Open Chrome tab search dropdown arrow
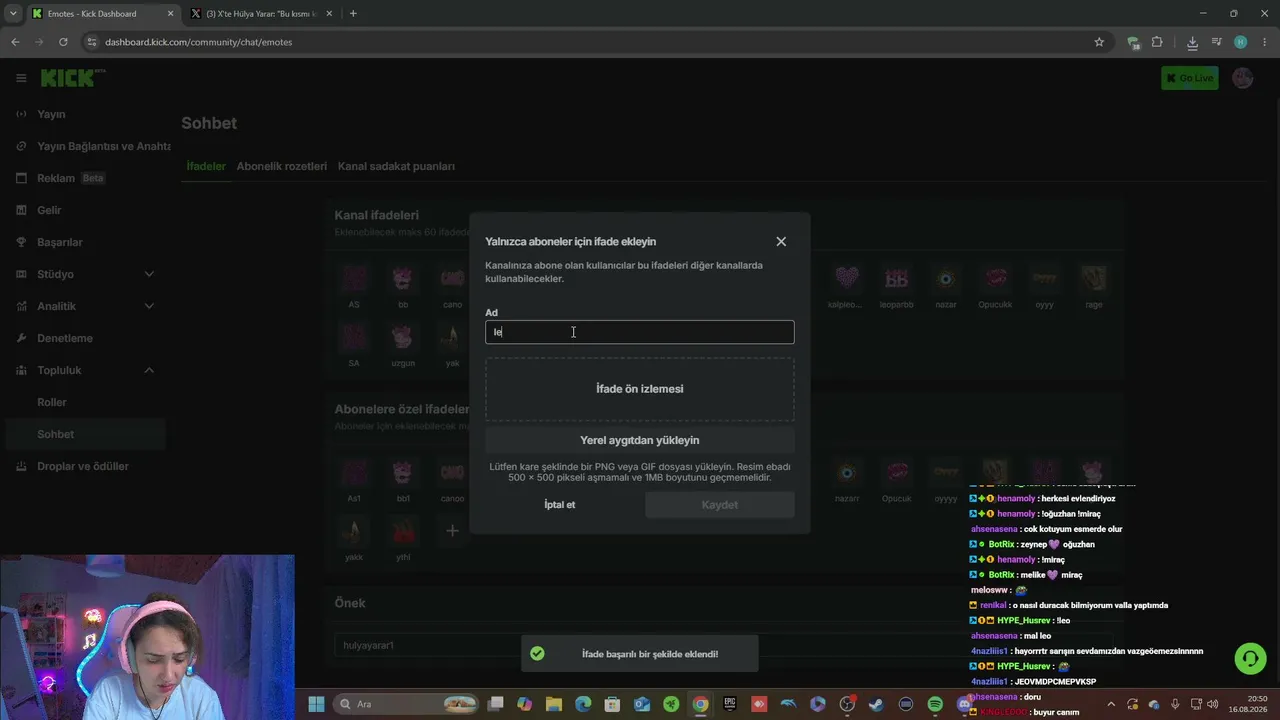This screenshot has width=1280, height=720. (13, 14)
